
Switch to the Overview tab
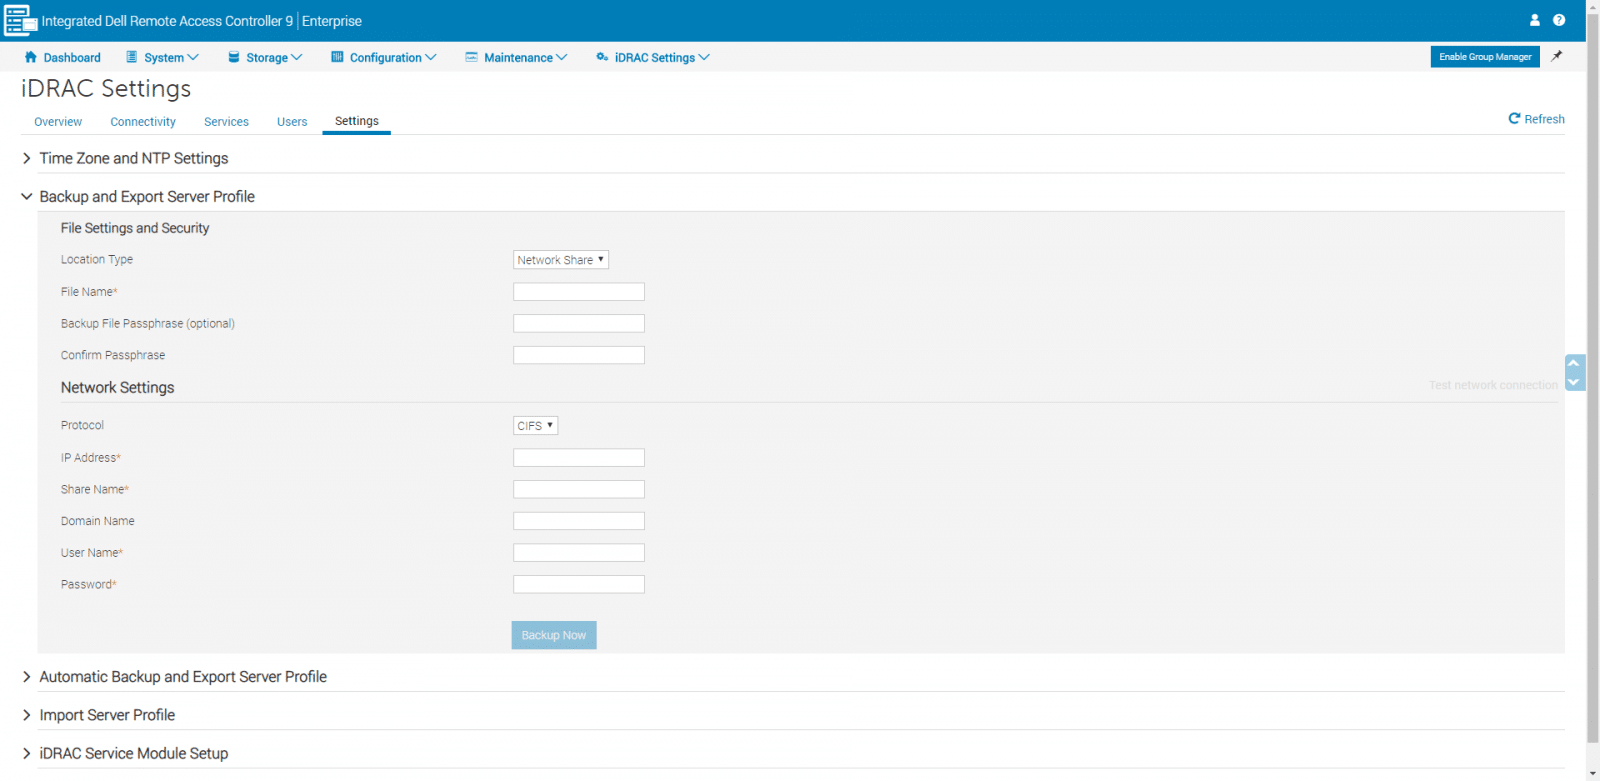click(58, 122)
